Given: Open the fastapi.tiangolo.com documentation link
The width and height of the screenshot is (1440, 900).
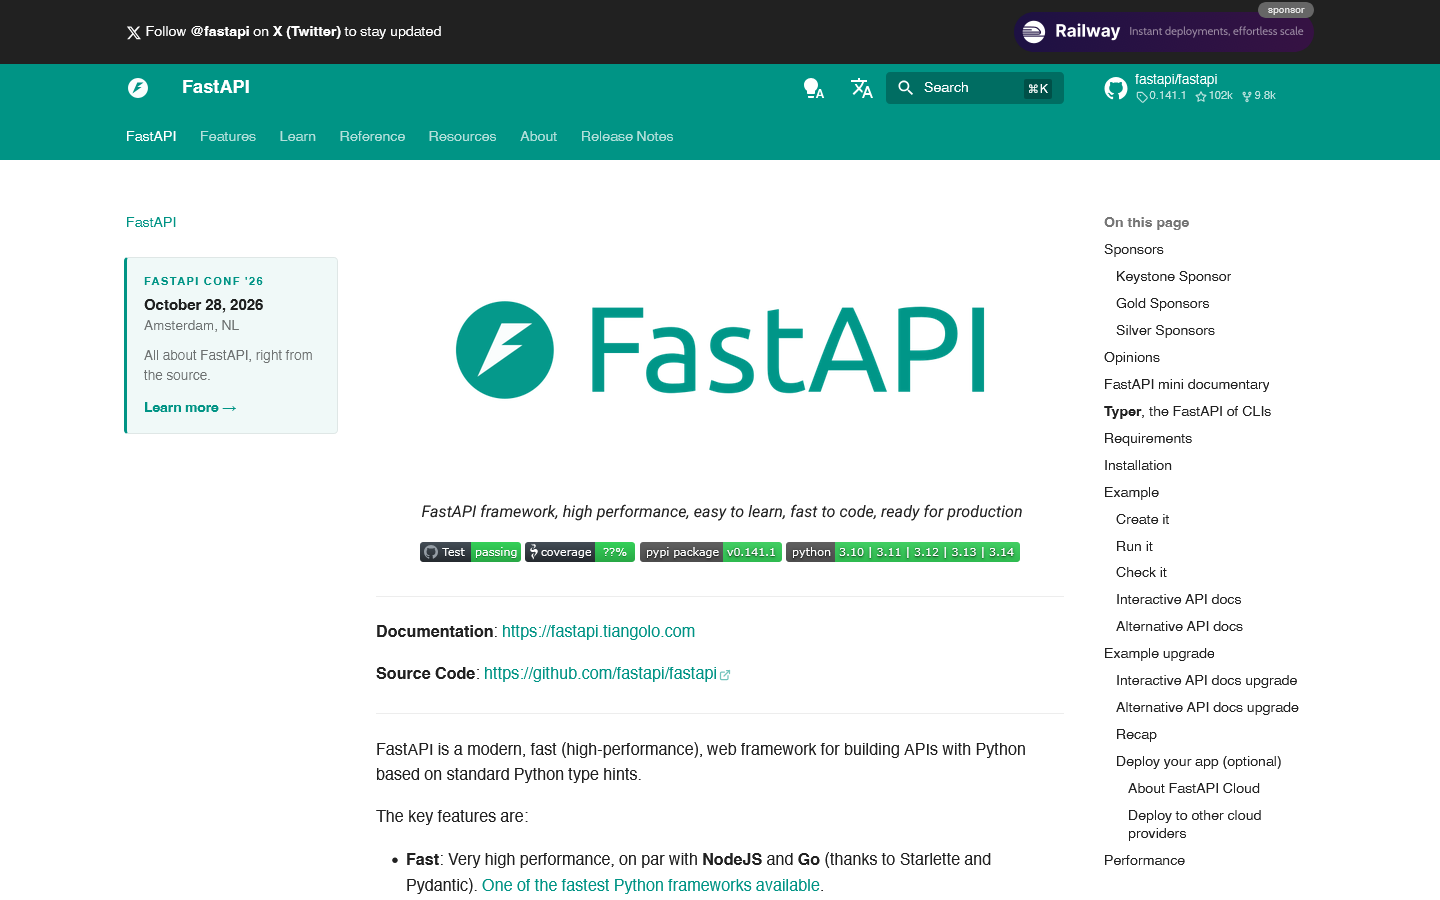Looking at the screenshot, I should [x=598, y=631].
